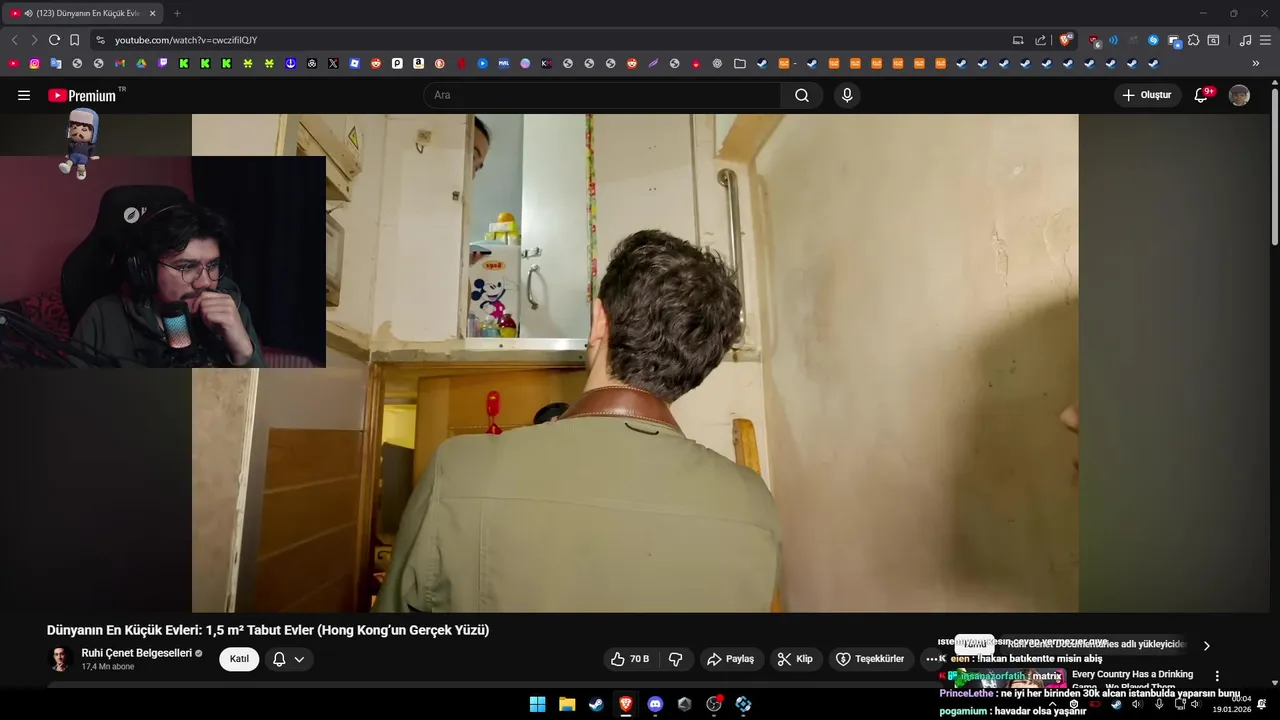Image resolution: width=1280 pixels, height=720 pixels.
Task: Open the Brave main hamburger menu
Action: pyautogui.click(x=1266, y=40)
